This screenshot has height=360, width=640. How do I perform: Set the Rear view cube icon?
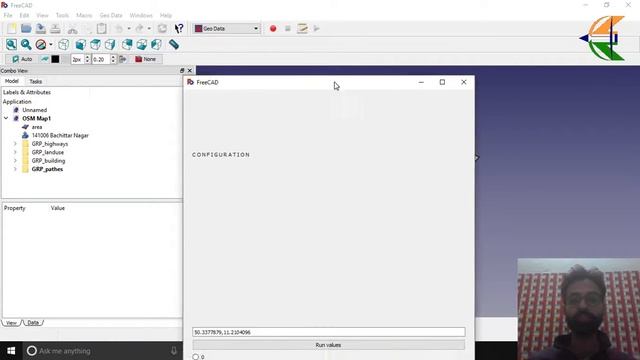[x=127, y=44]
